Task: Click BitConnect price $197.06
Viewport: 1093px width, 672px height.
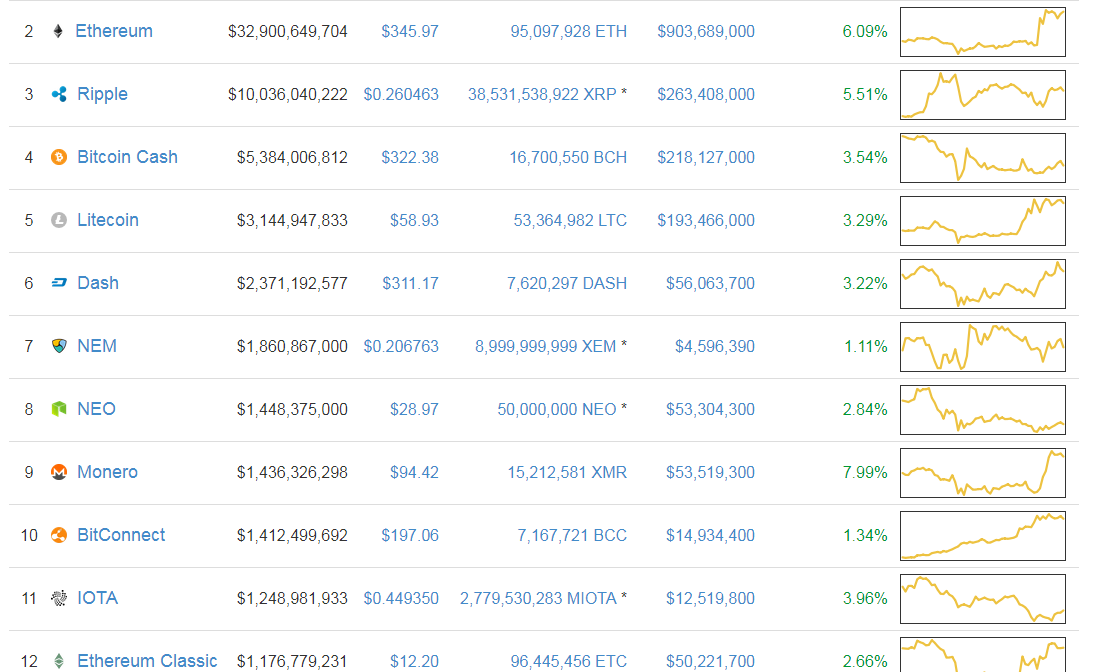Action: tap(410, 535)
